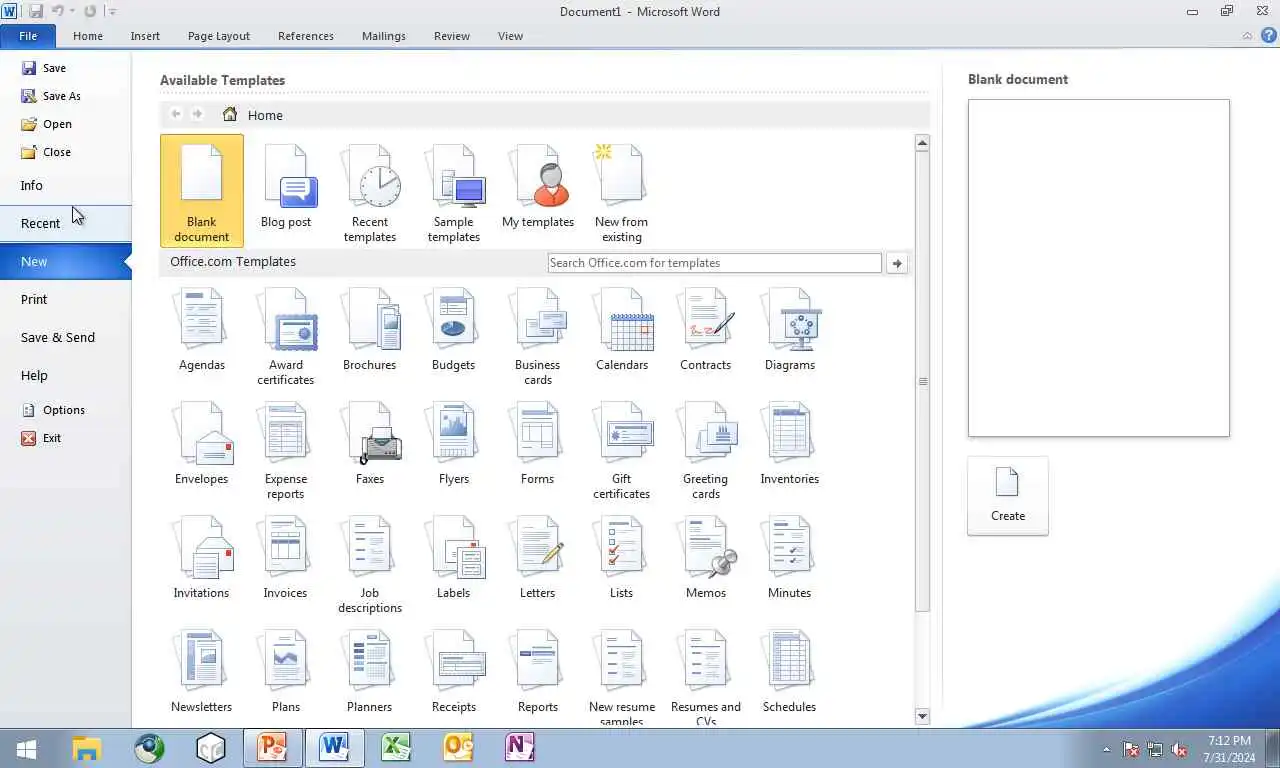Switch to the Mailings tab

(x=384, y=36)
